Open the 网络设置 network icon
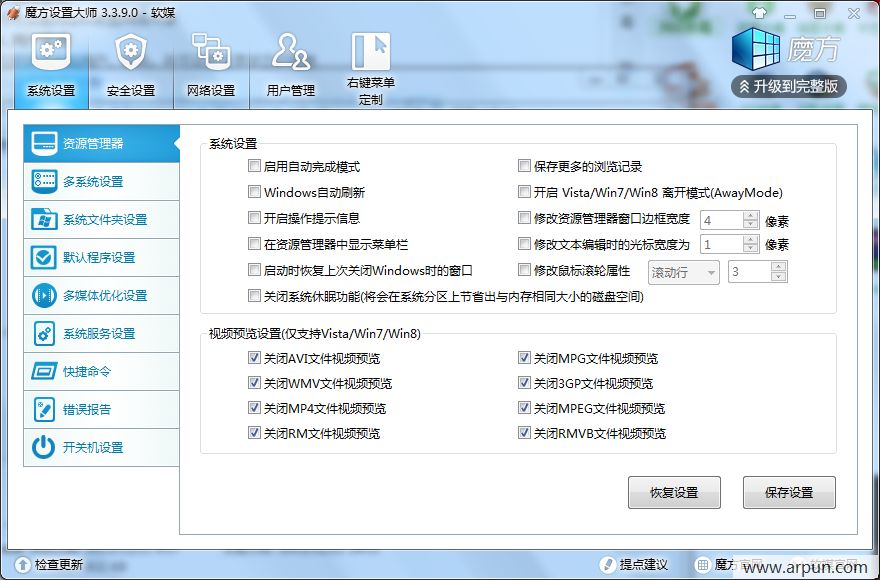The height and width of the screenshot is (580, 880). [x=211, y=51]
